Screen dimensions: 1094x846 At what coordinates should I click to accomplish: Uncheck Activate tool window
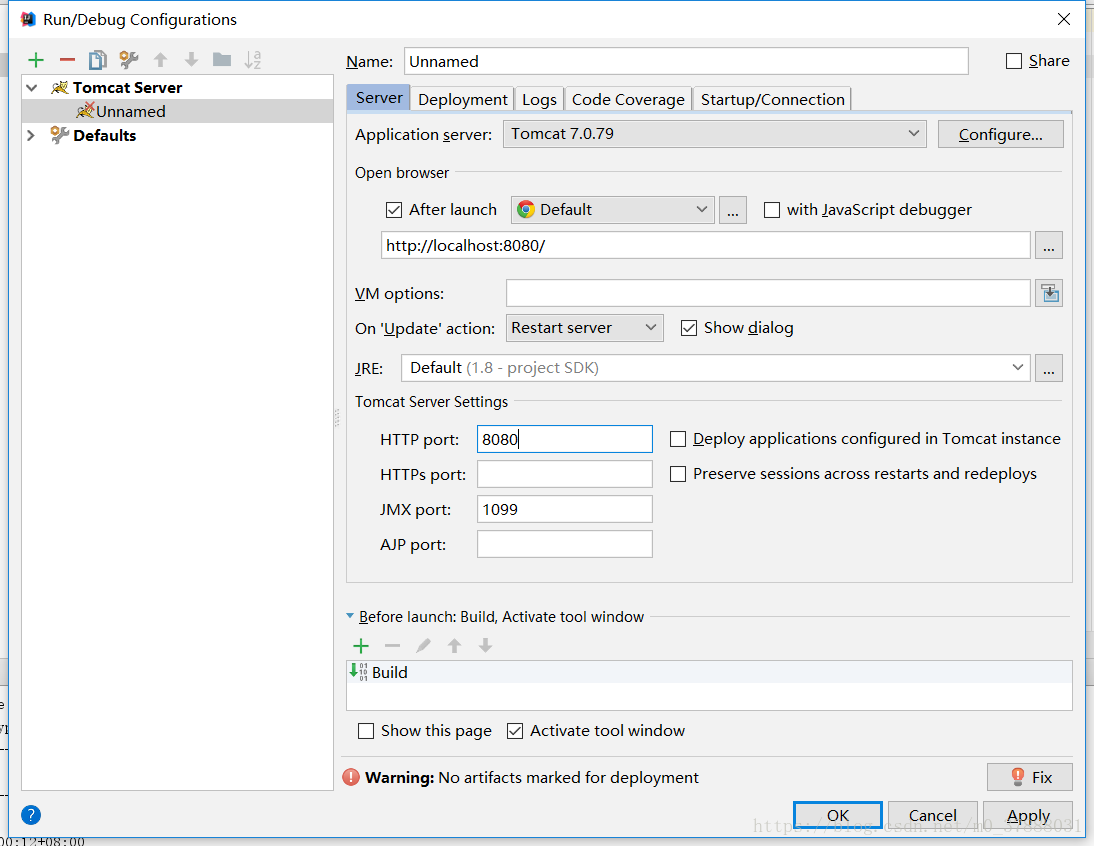coord(515,731)
